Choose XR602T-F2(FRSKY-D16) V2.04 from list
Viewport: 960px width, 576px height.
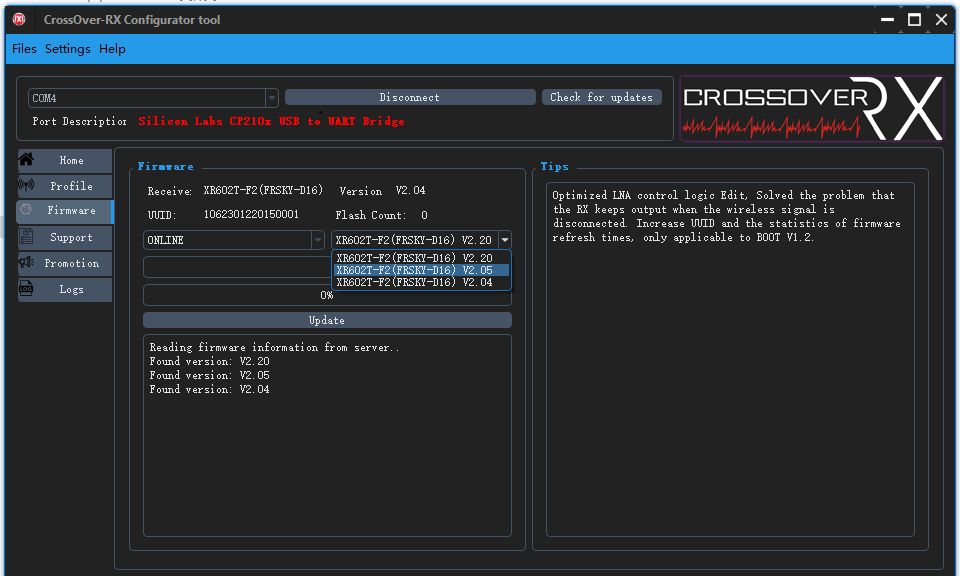click(x=421, y=282)
